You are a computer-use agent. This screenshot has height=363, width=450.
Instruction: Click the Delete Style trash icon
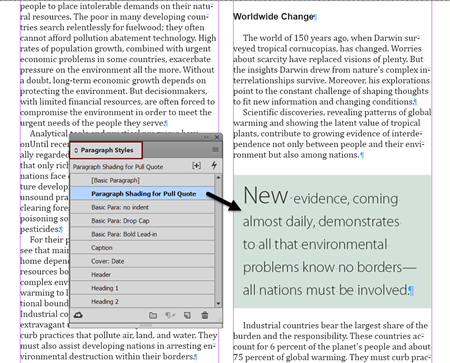click(x=205, y=315)
